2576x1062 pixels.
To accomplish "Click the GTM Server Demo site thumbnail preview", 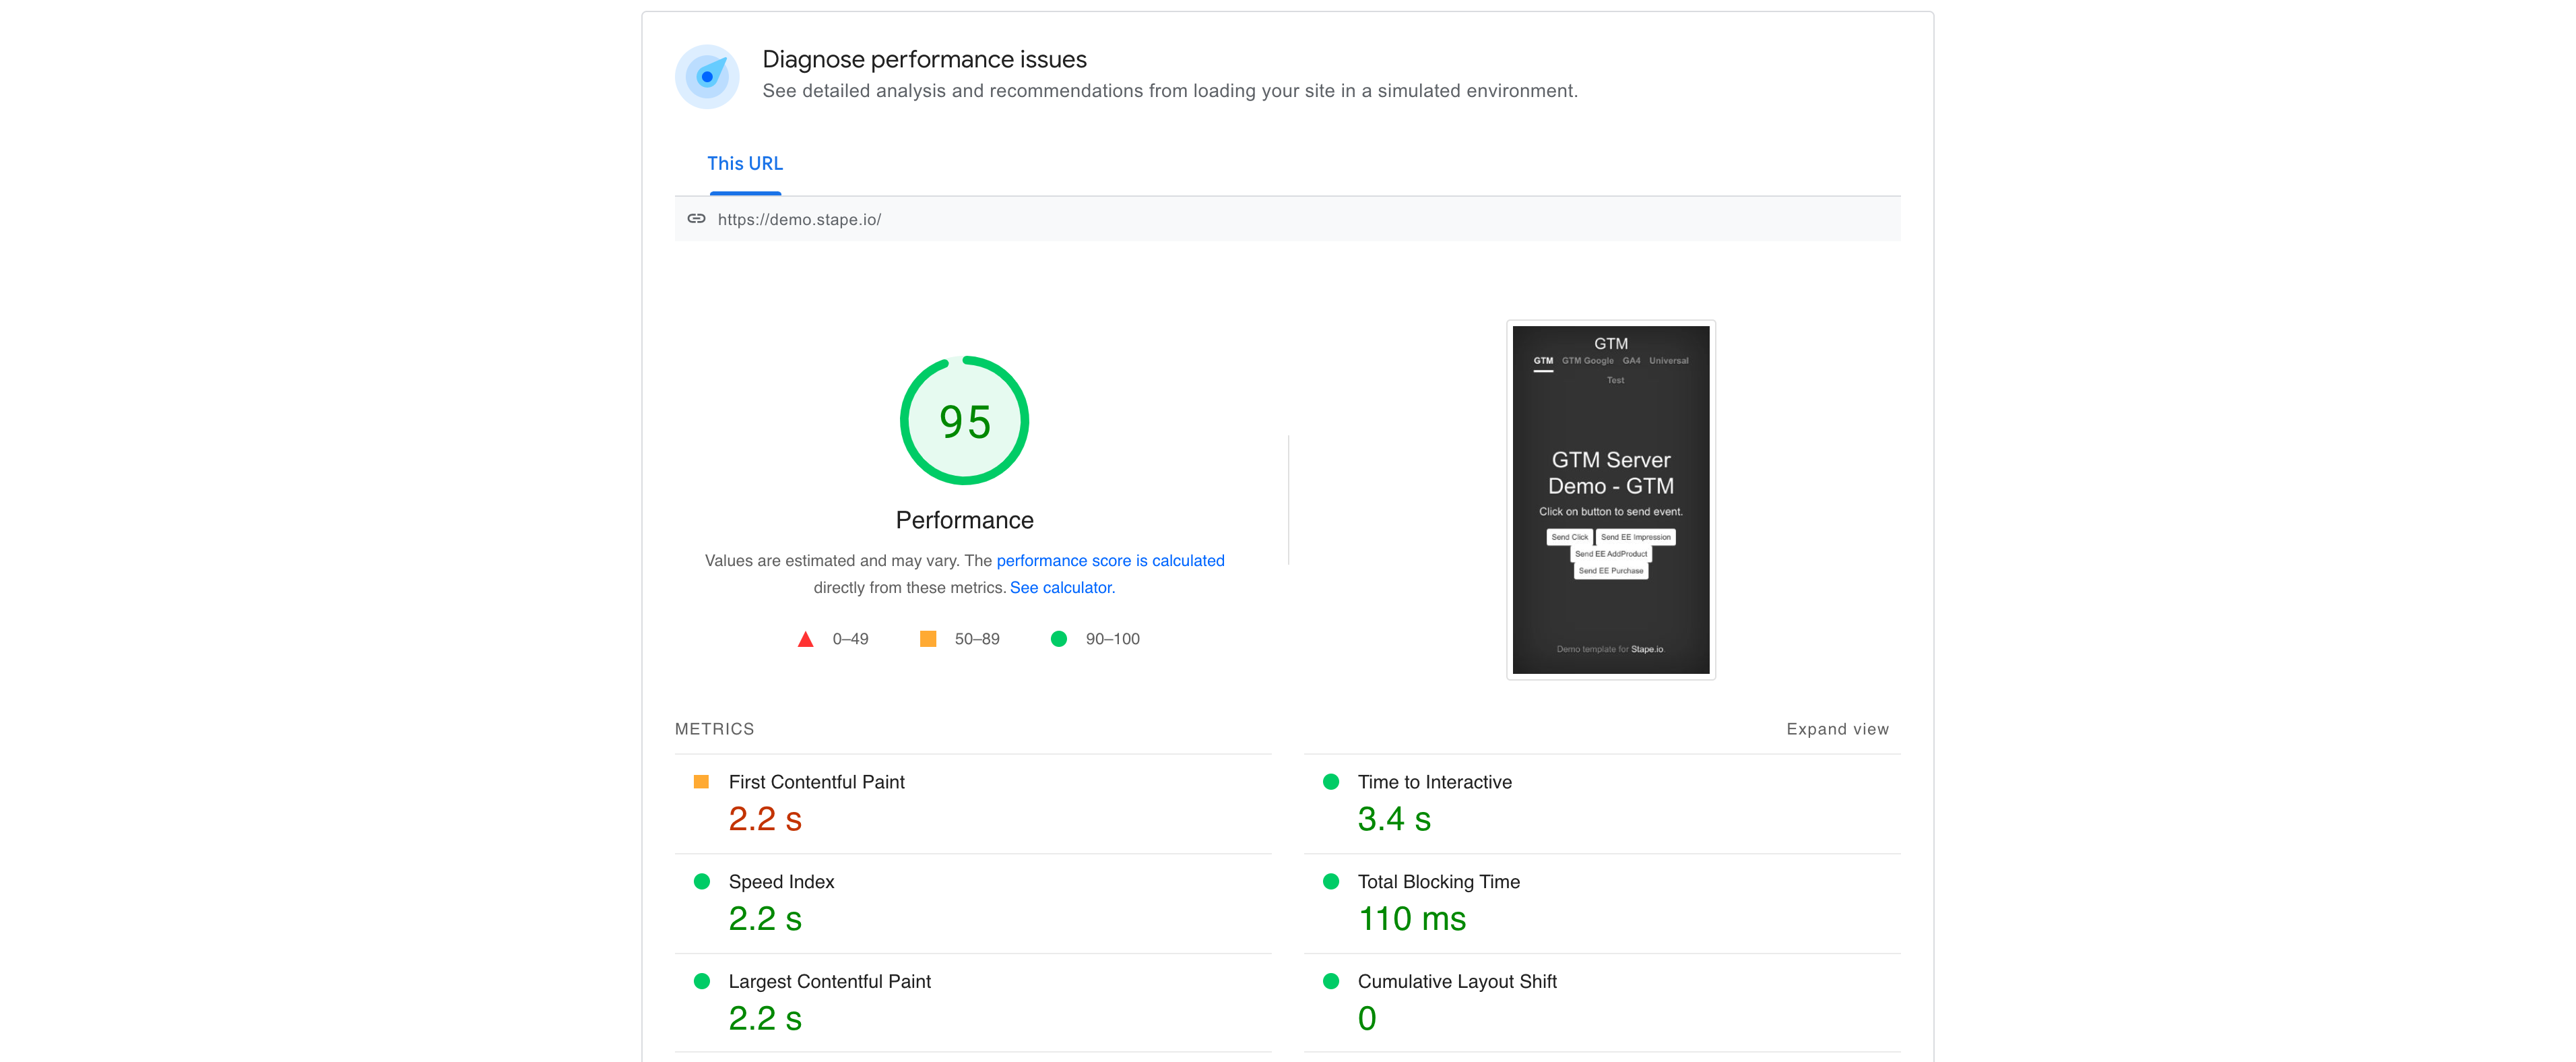I will click(1610, 498).
